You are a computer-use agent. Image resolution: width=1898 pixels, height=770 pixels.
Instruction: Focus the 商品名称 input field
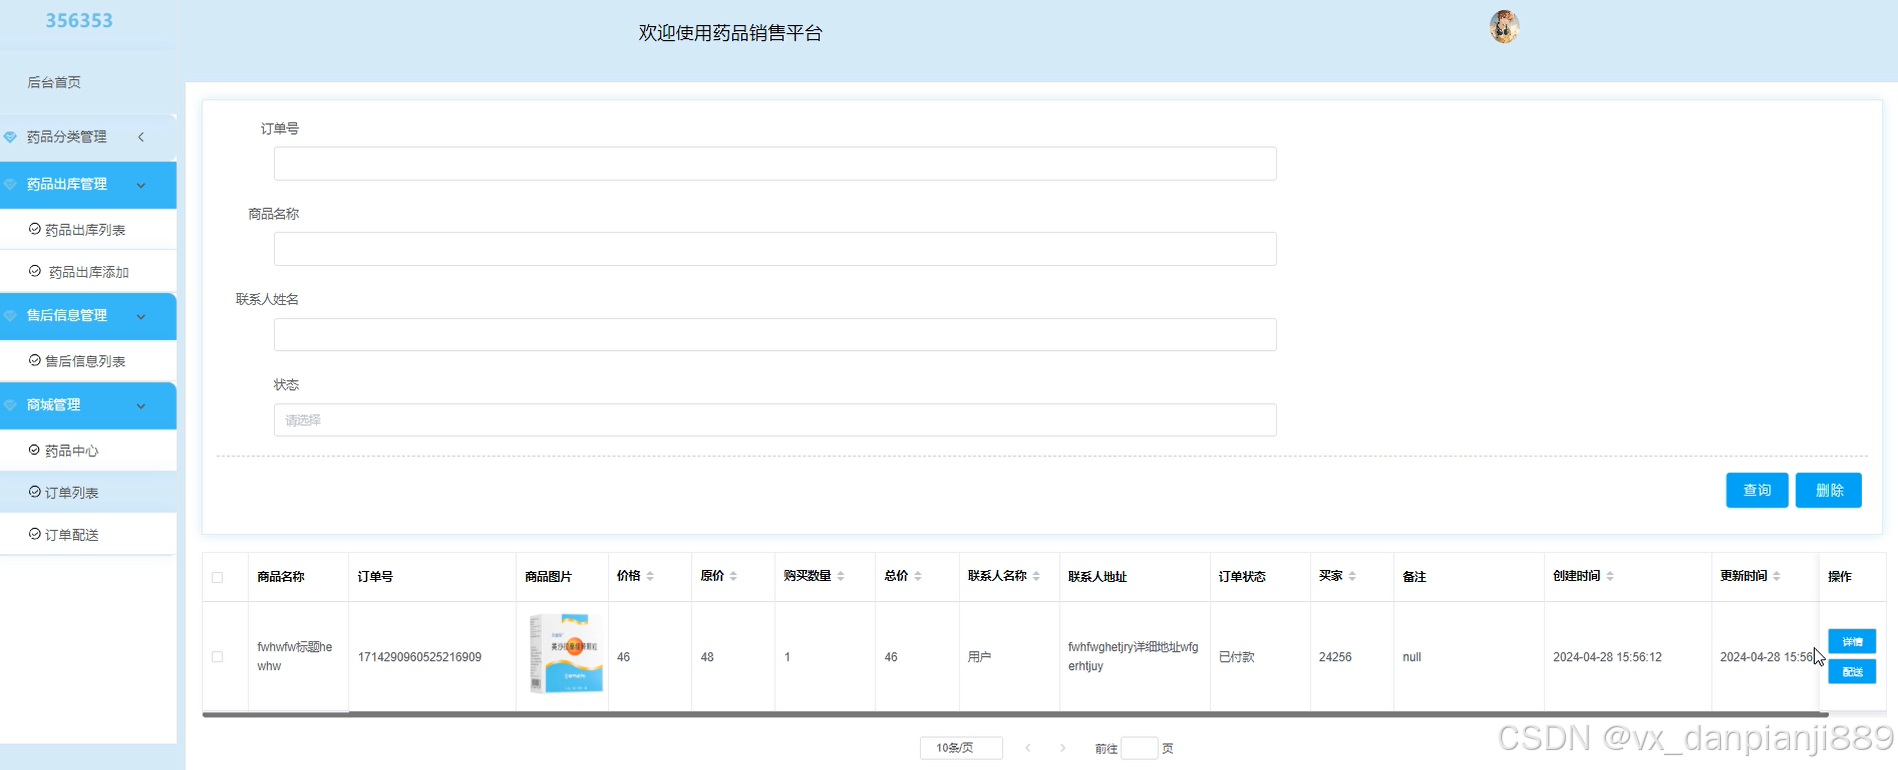[x=775, y=249]
